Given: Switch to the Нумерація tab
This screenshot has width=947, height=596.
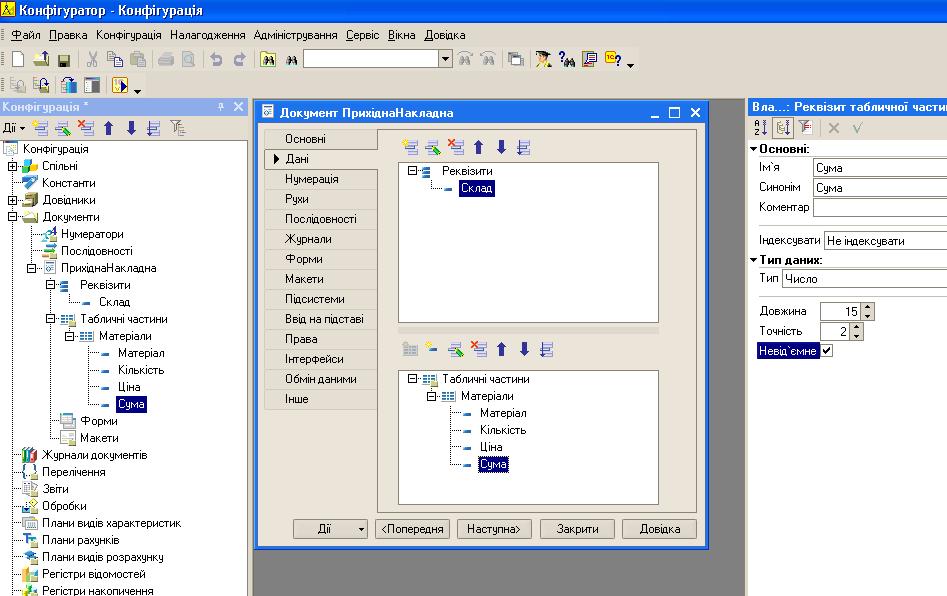Looking at the screenshot, I should 321,179.
